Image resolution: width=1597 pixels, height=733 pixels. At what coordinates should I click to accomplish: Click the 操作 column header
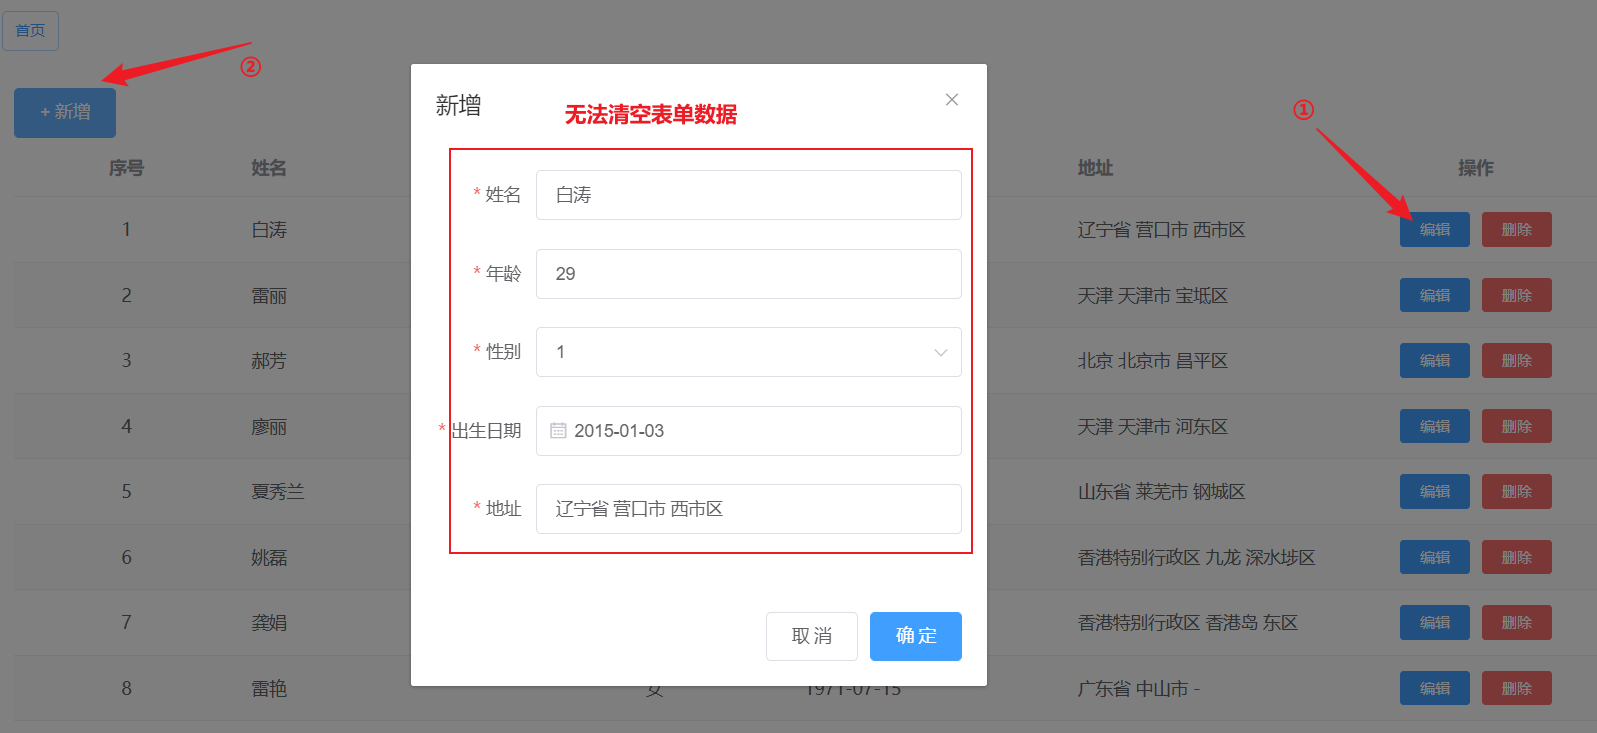(x=1476, y=168)
